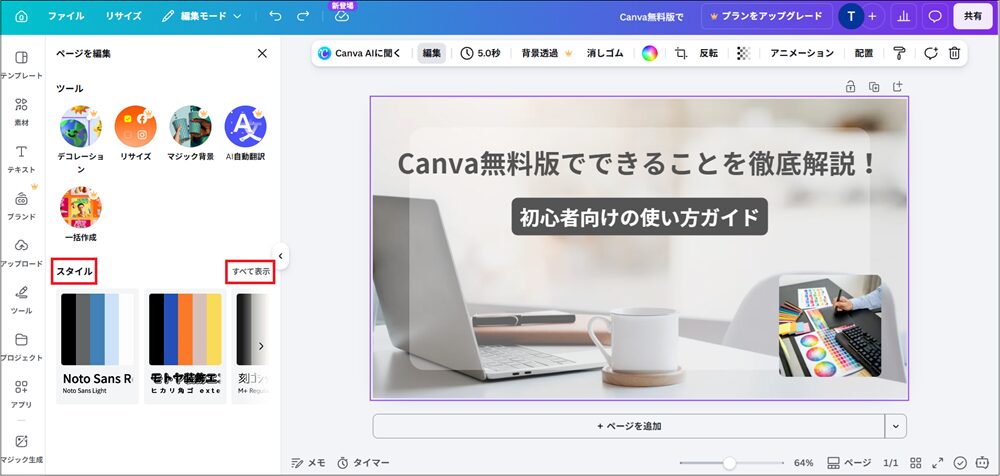1000x476 pixels.
Task: Open the テキスト sidebar tab
Action: pos(22,159)
